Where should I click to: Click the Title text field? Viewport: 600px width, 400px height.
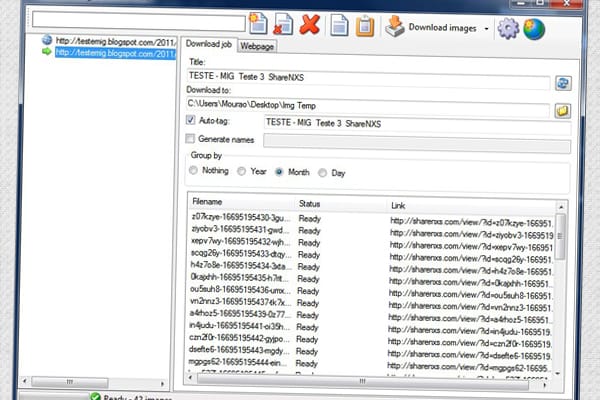368,78
